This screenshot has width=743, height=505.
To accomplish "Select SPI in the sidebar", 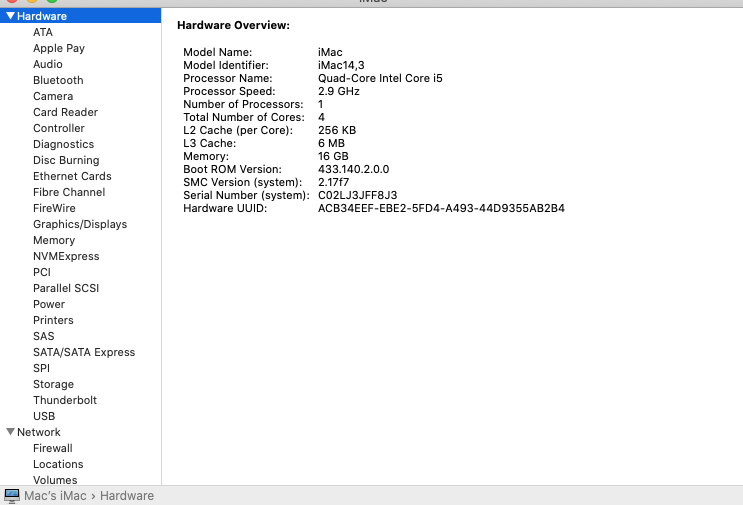I will coord(41,368).
